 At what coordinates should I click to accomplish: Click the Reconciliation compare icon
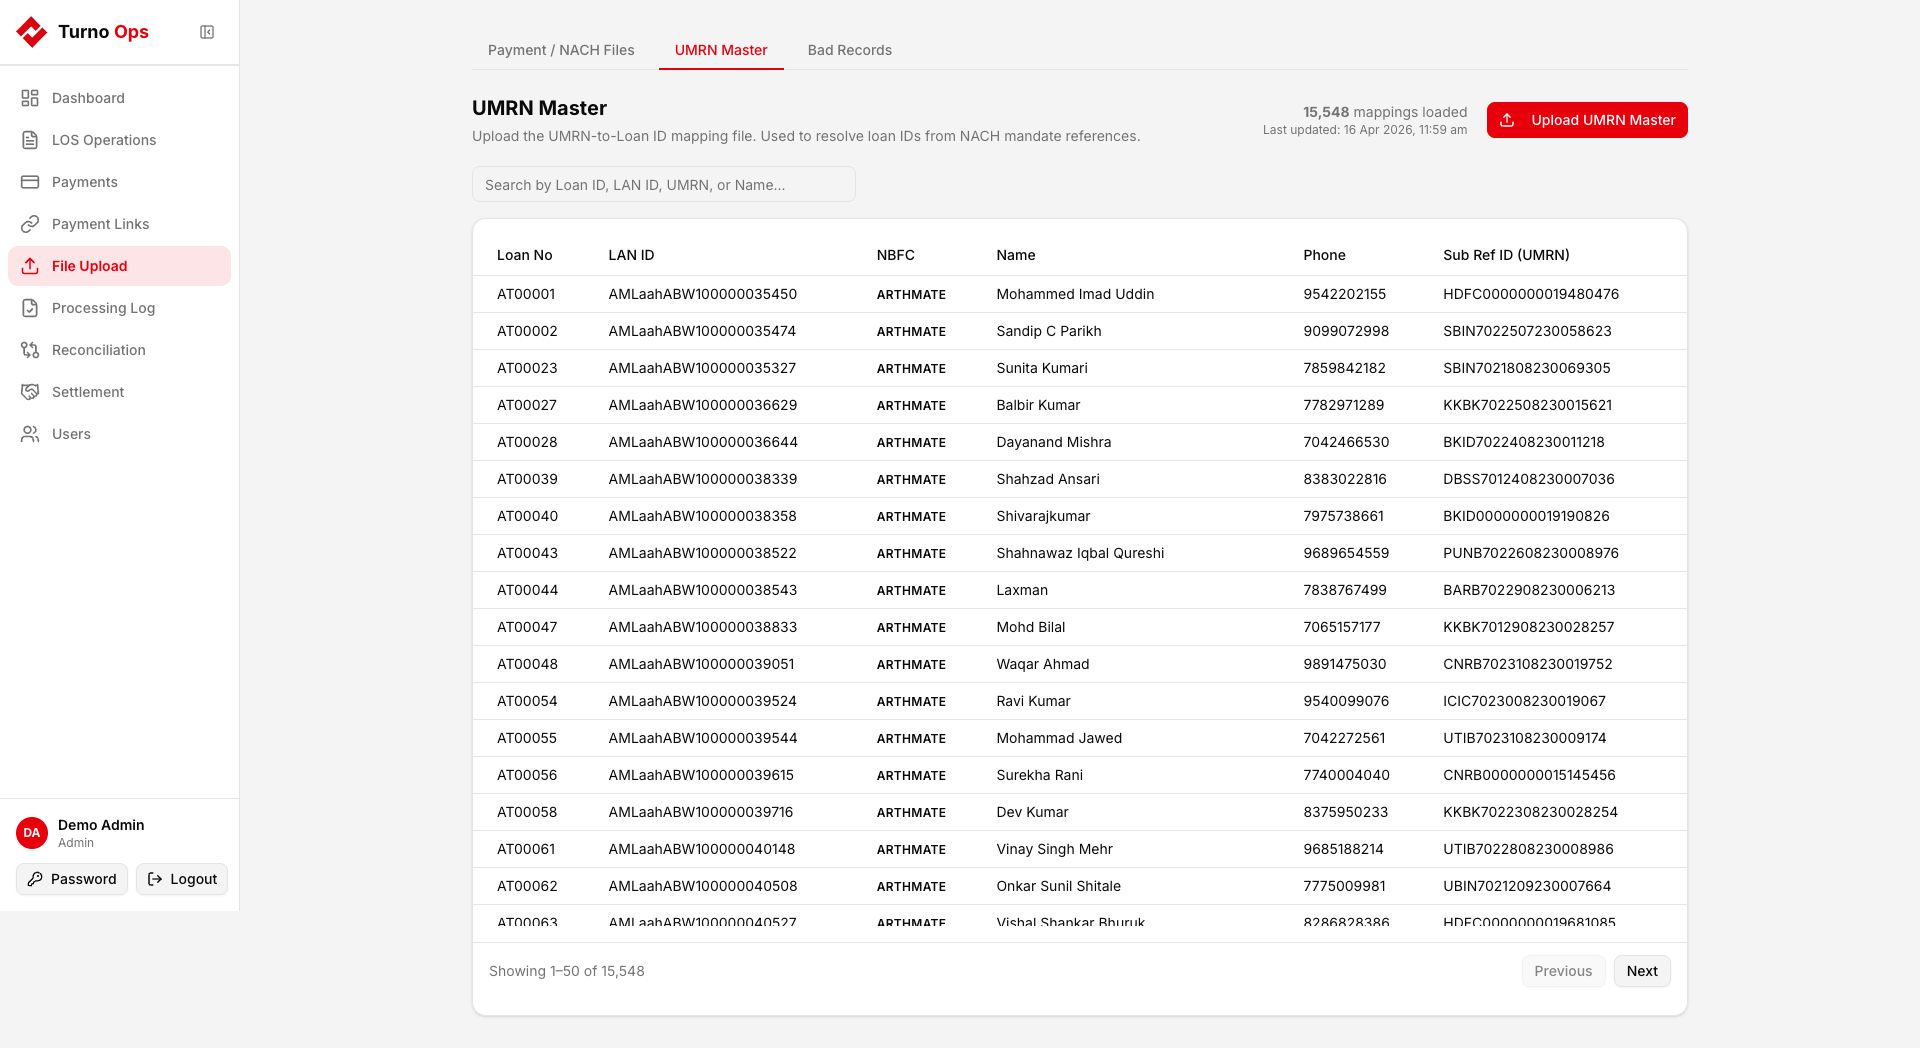click(30, 350)
